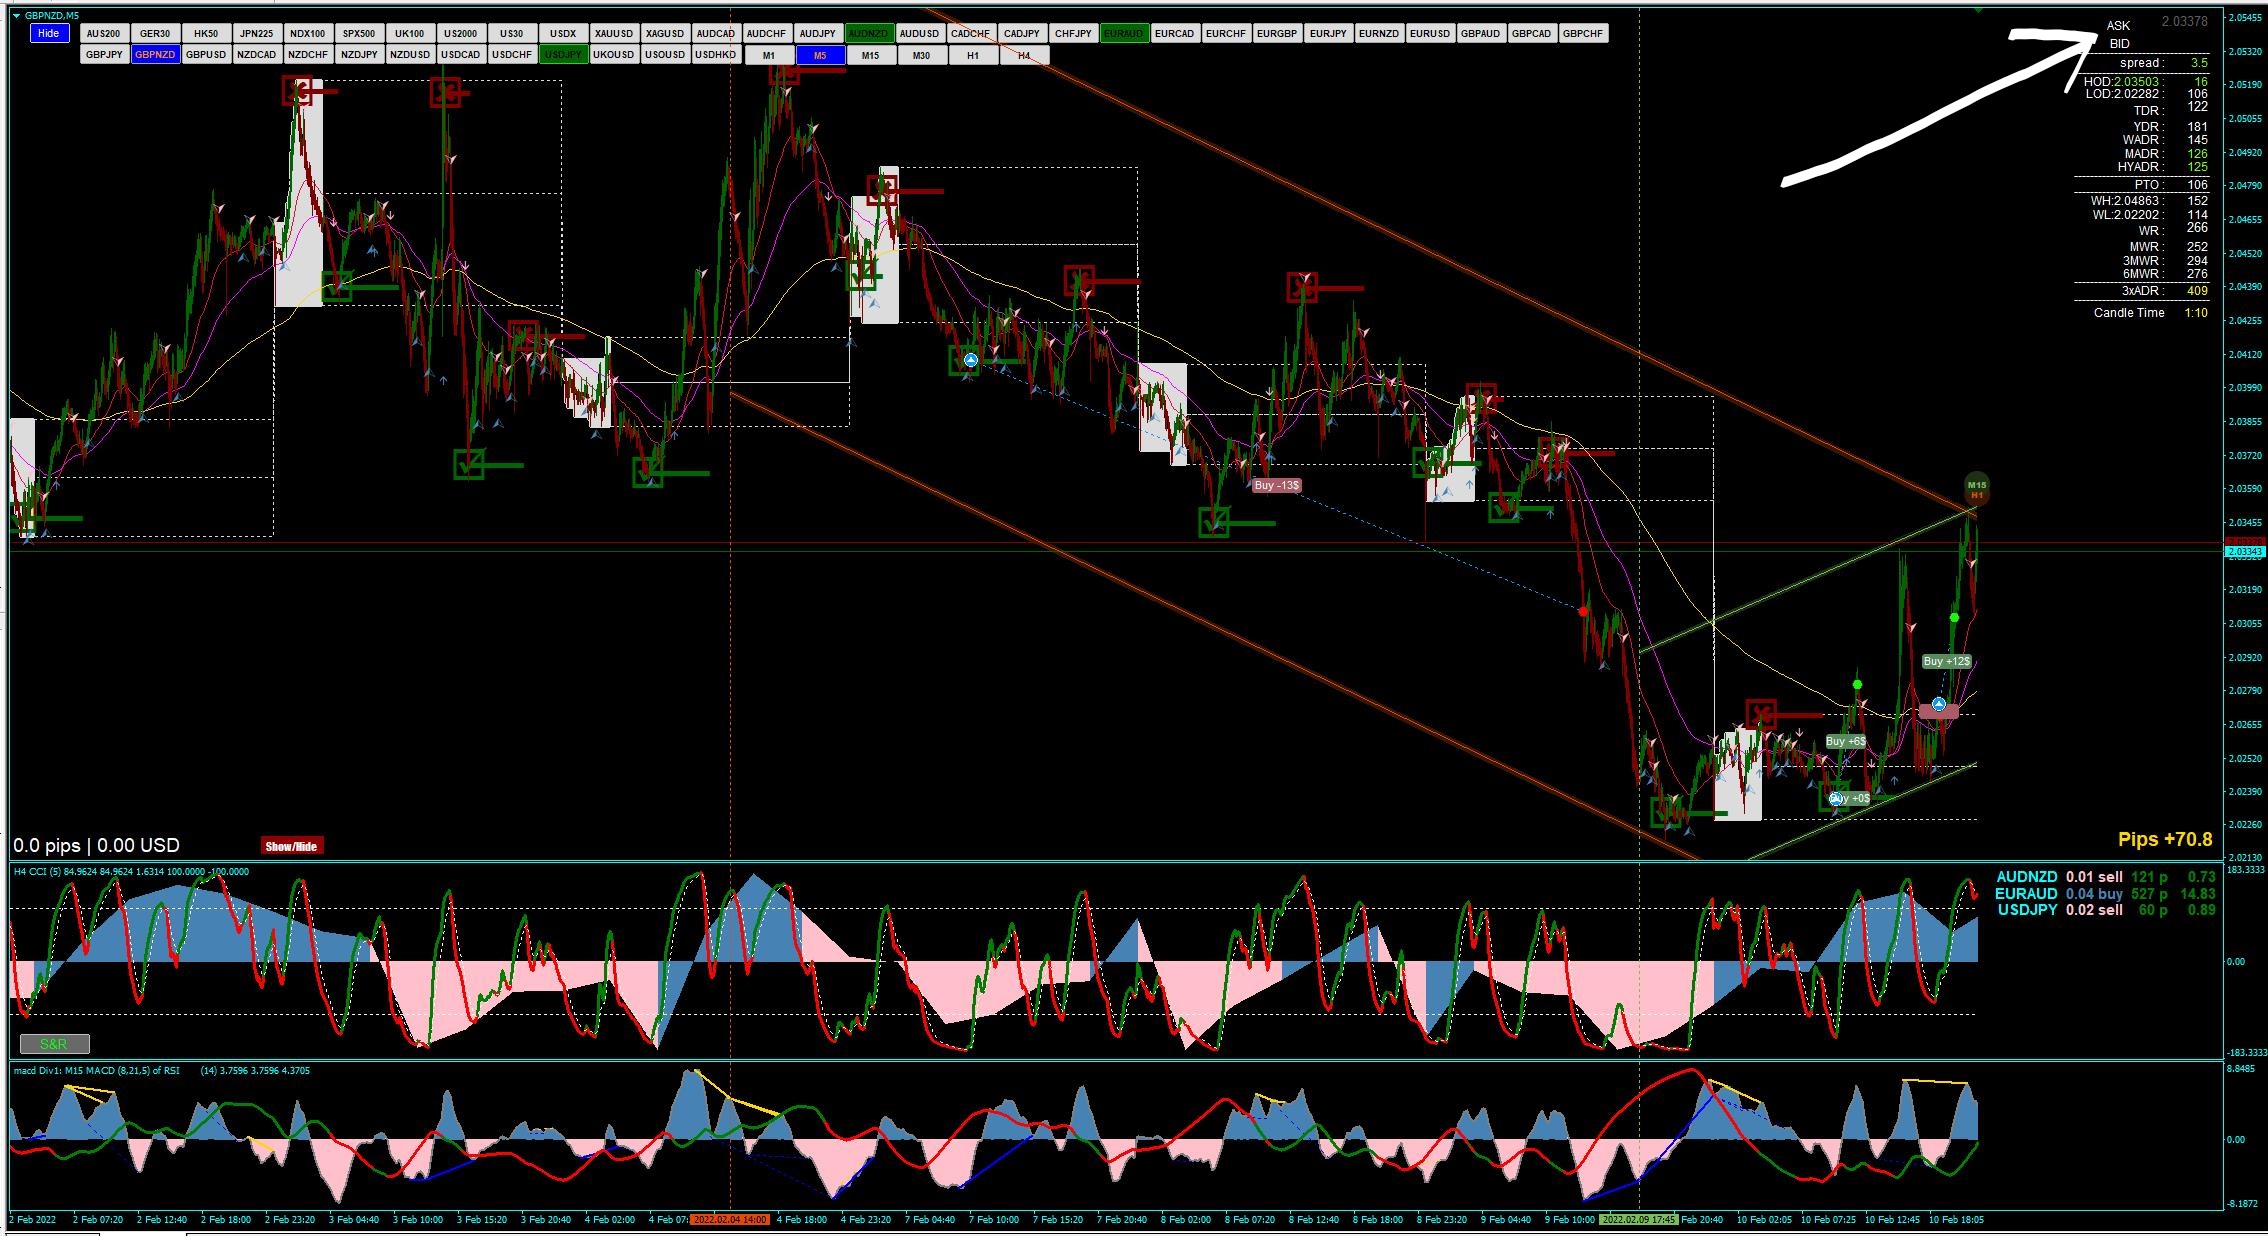
Task: Click the Buy +6$ trade label
Action: point(1845,741)
